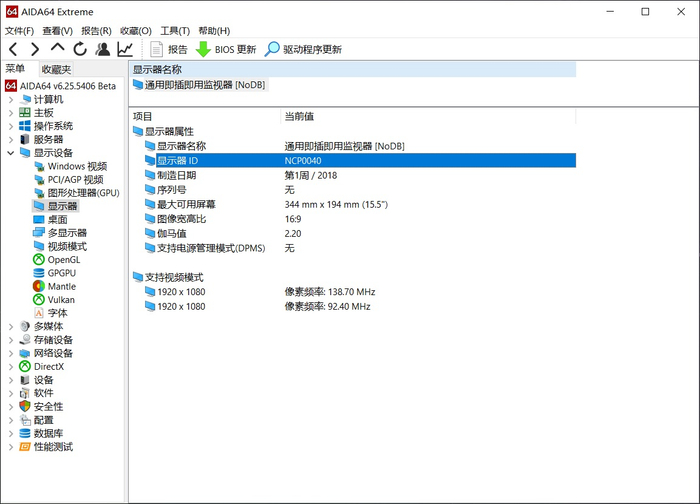Go back with the left arrow icon
Image resolution: width=700 pixels, height=504 pixels.
(x=13, y=49)
